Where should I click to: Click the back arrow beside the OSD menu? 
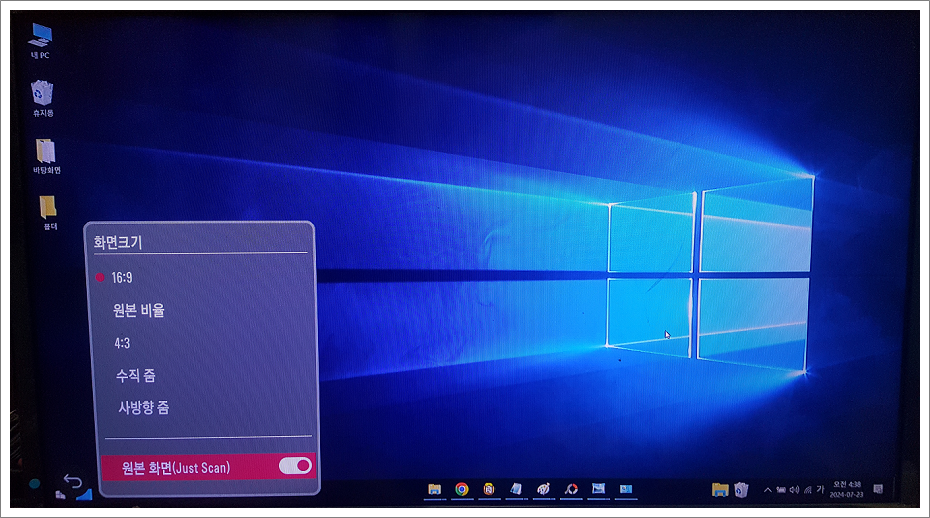point(72,481)
